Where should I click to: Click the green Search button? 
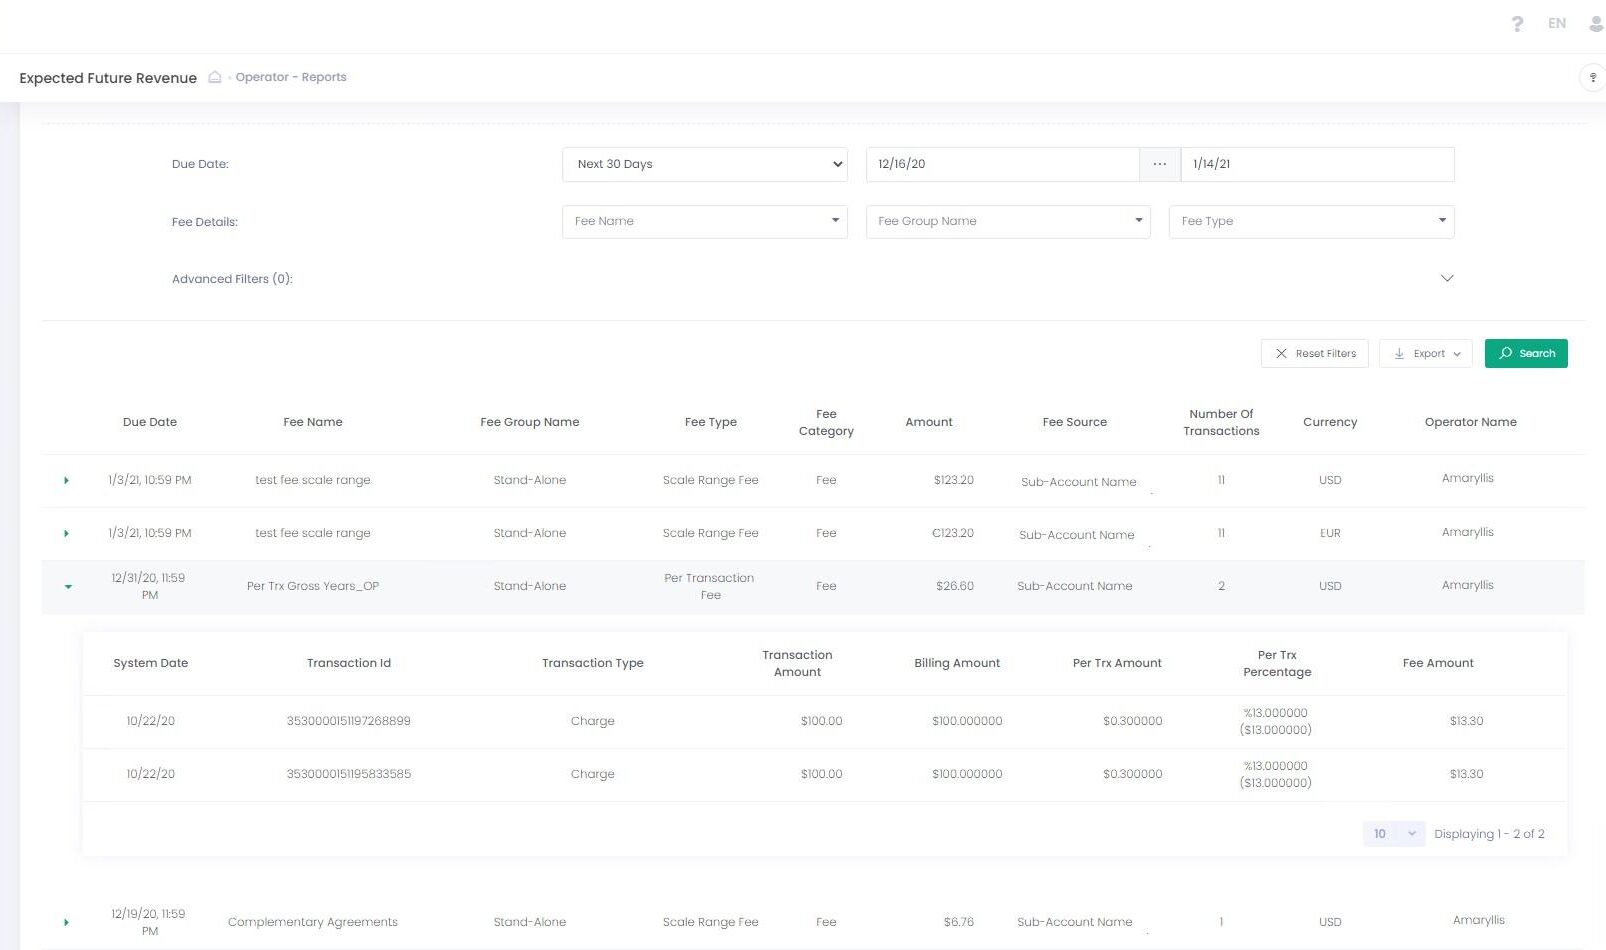pyautogui.click(x=1525, y=353)
